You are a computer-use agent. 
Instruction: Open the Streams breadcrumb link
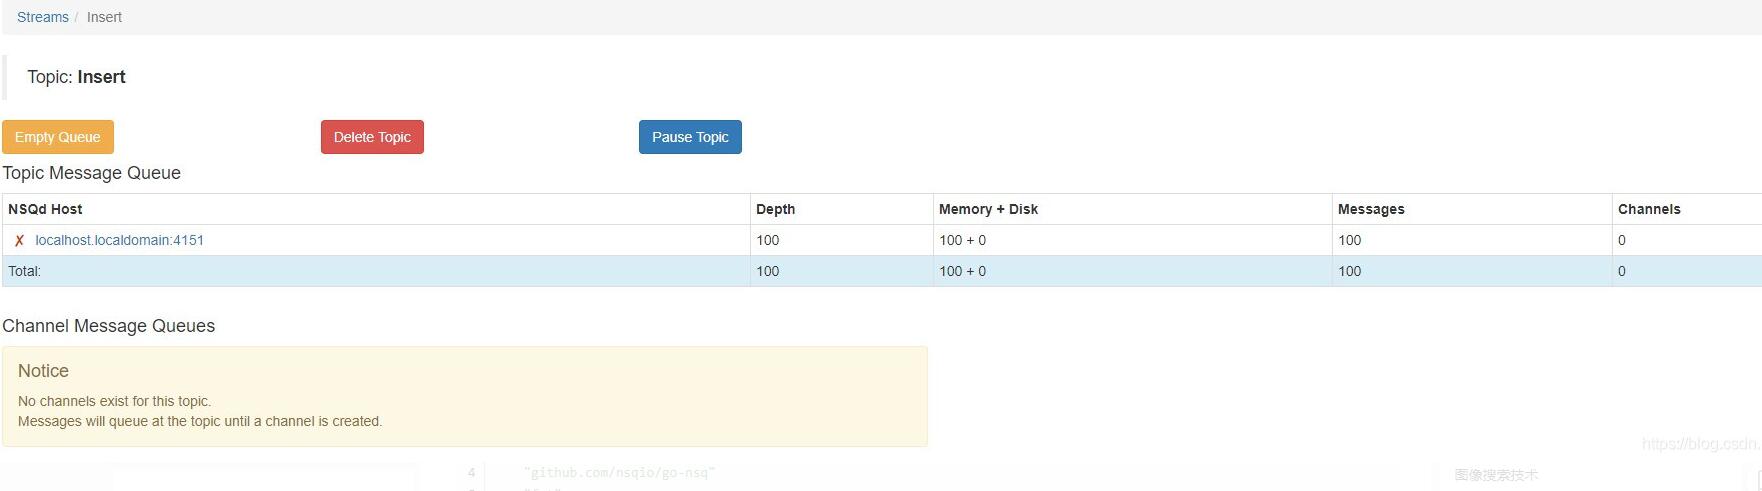coord(43,17)
